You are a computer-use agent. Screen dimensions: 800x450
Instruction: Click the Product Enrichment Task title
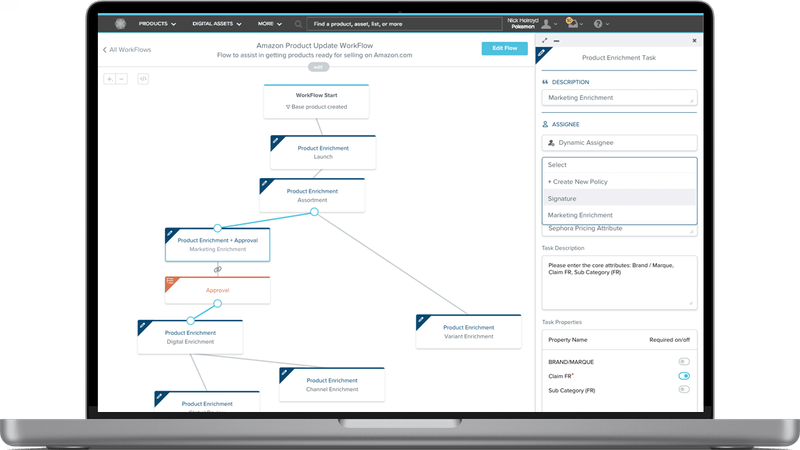tap(619, 58)
